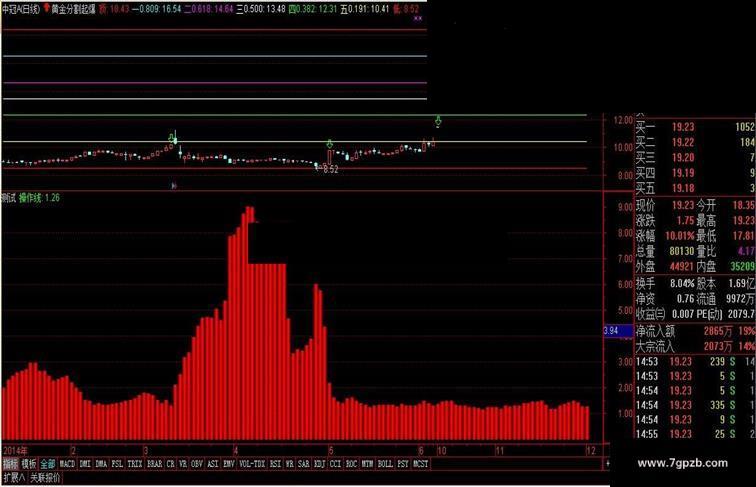Viewport: 756px width, 487px height.
Task: Click the 2014年 label on time axis
Action: pos(15,451)
